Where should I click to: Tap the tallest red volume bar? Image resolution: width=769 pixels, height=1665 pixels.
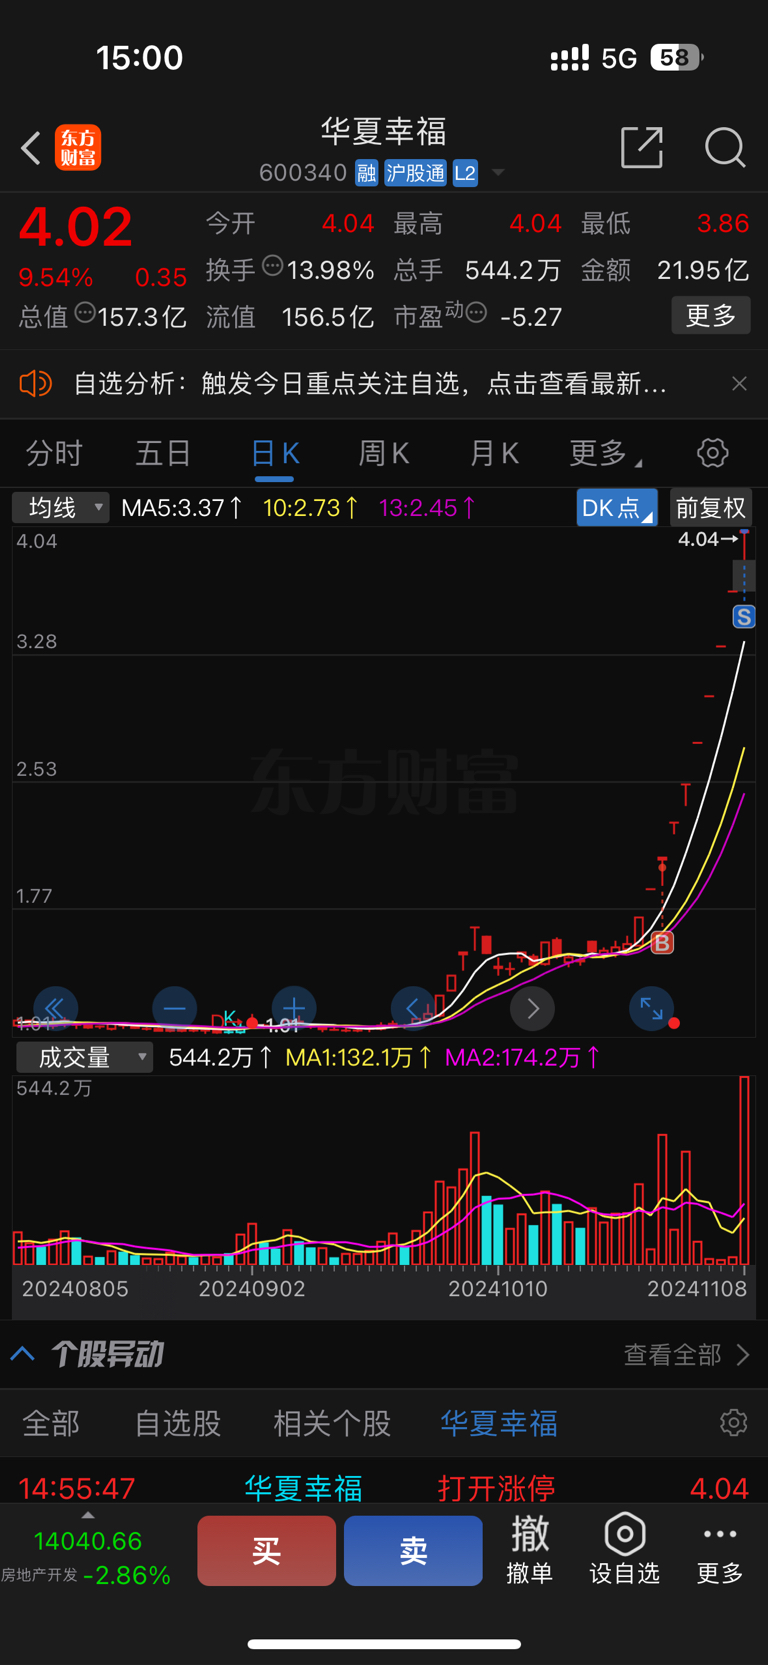744,1170
